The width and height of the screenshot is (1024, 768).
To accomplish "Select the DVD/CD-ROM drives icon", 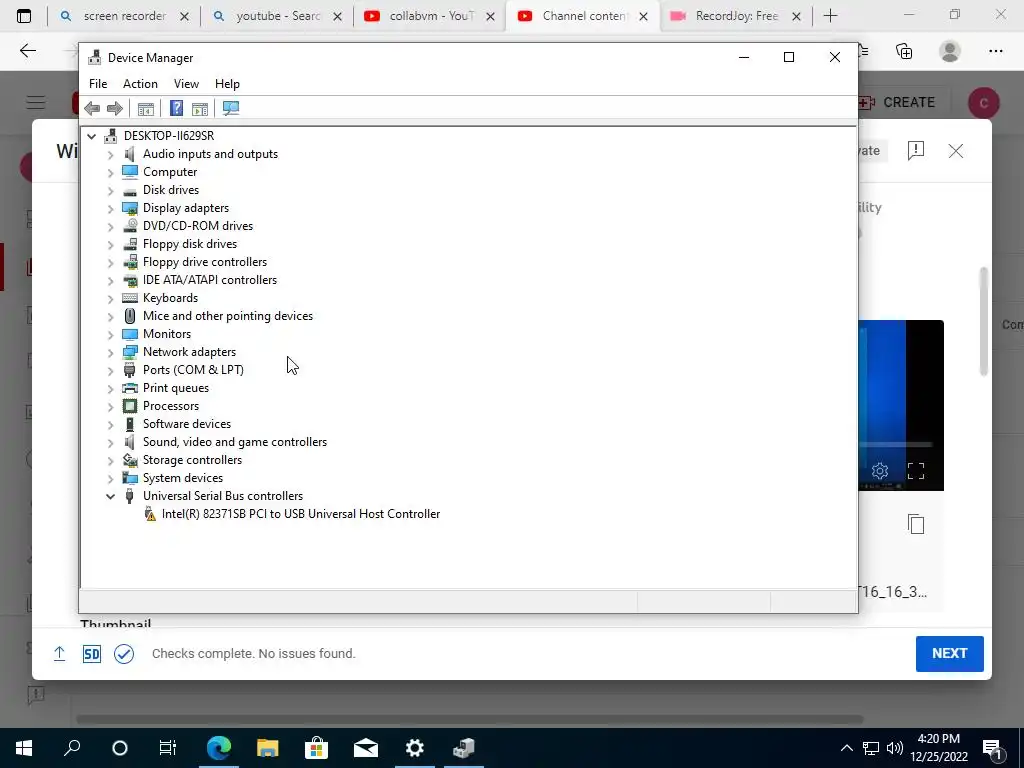I will coord(130,226).
